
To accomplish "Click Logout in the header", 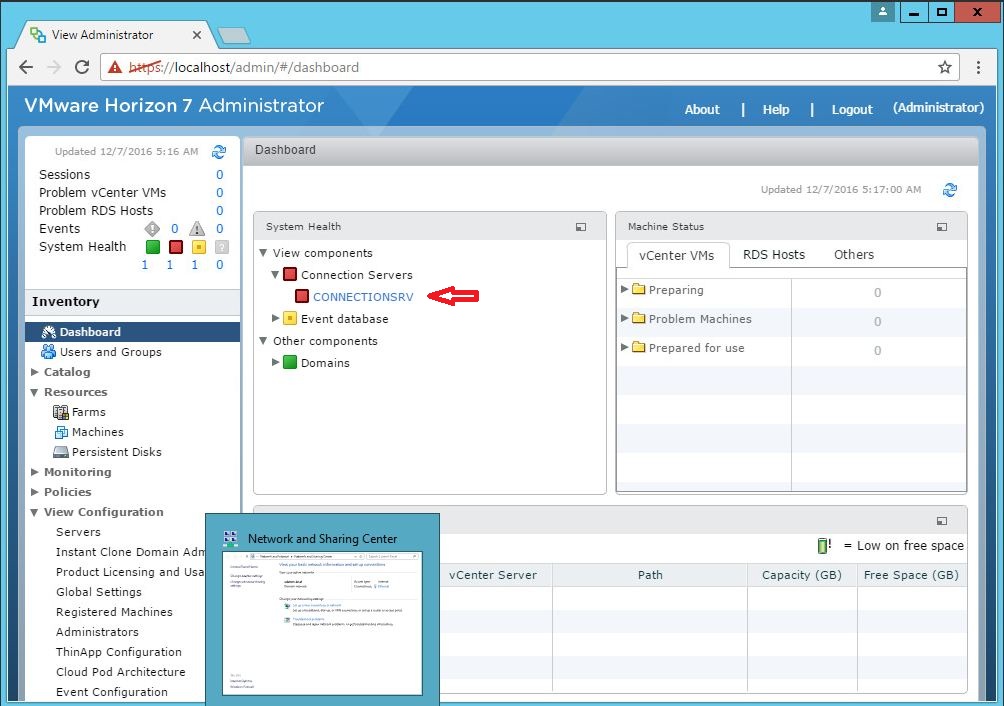I will pos(852,109).
